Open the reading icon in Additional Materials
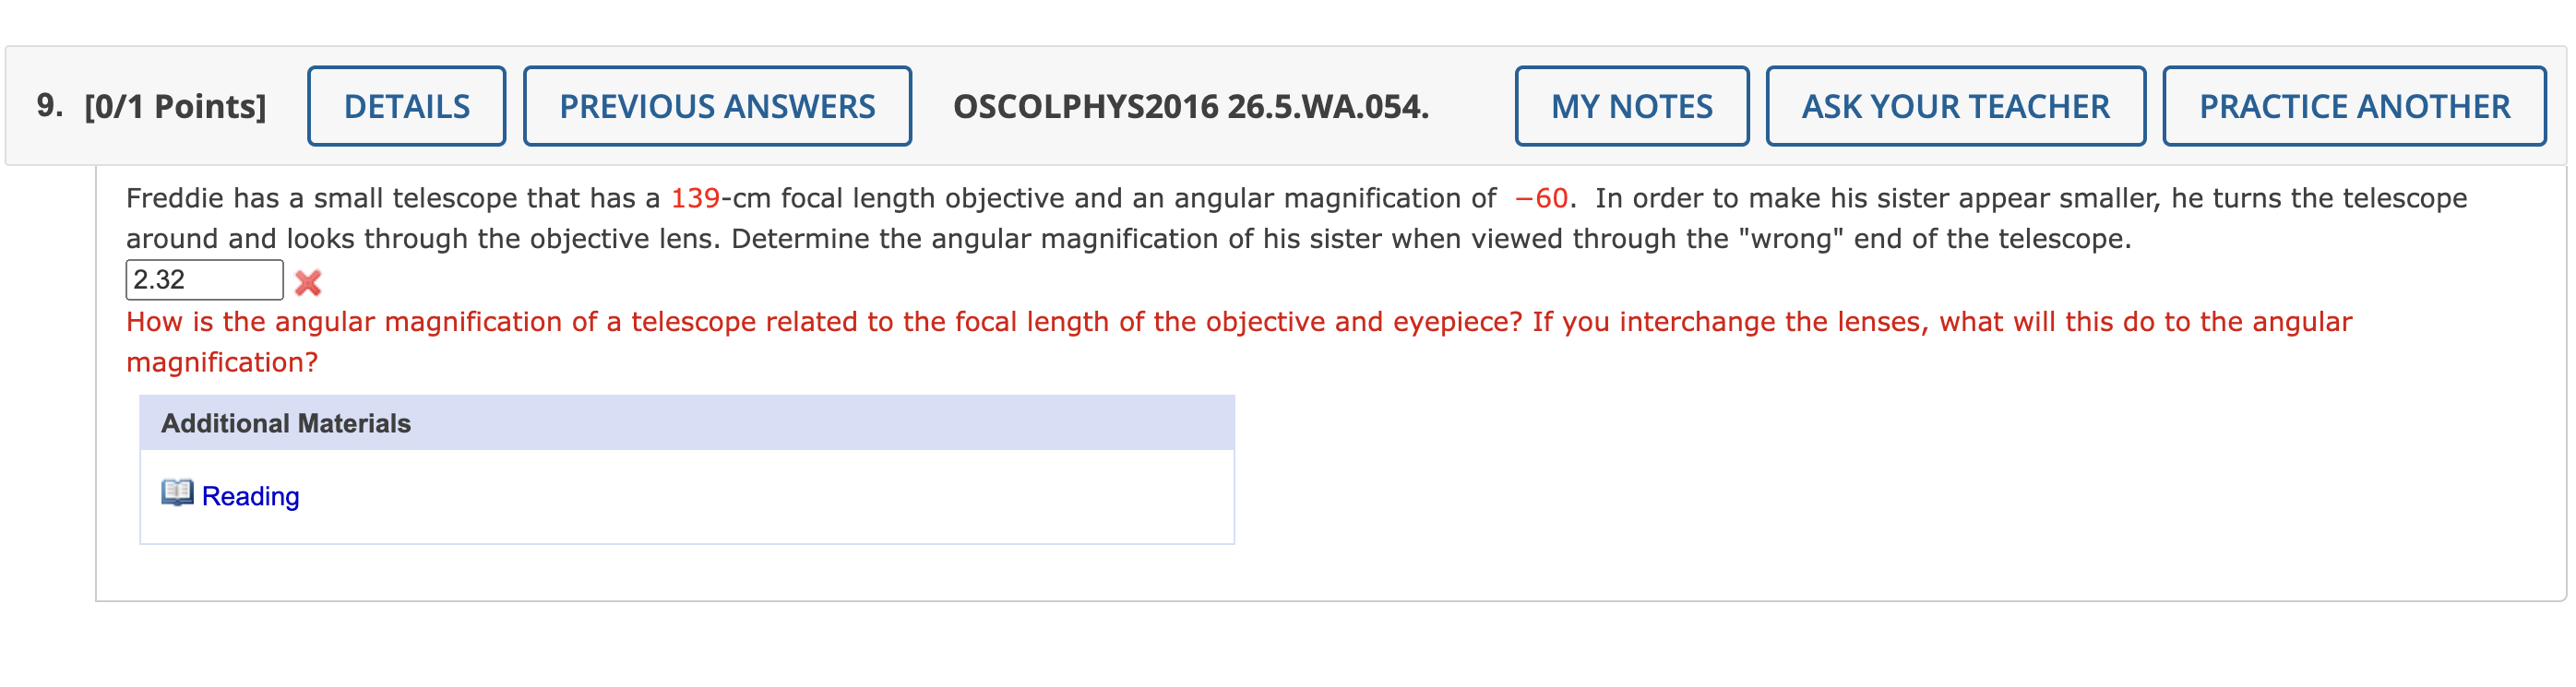The height and width of the screenshot is (687, 2576). click(178, 494)
